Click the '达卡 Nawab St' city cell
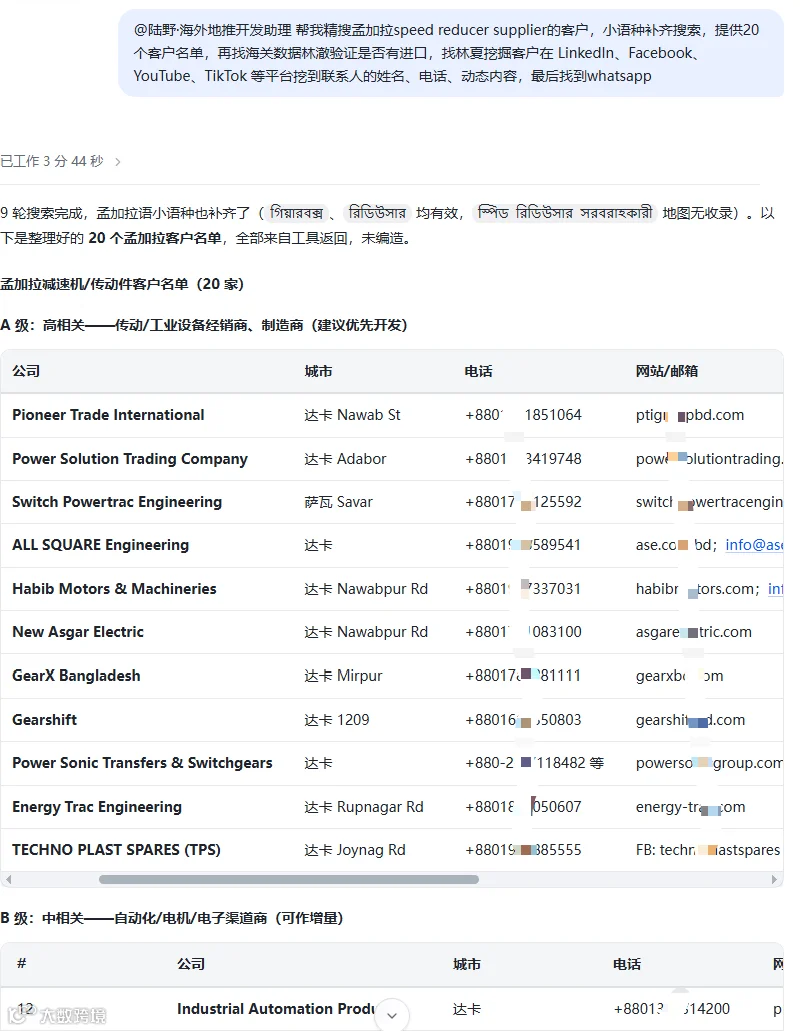Viewport: 806px width, 1031px height. click(352, 415)
